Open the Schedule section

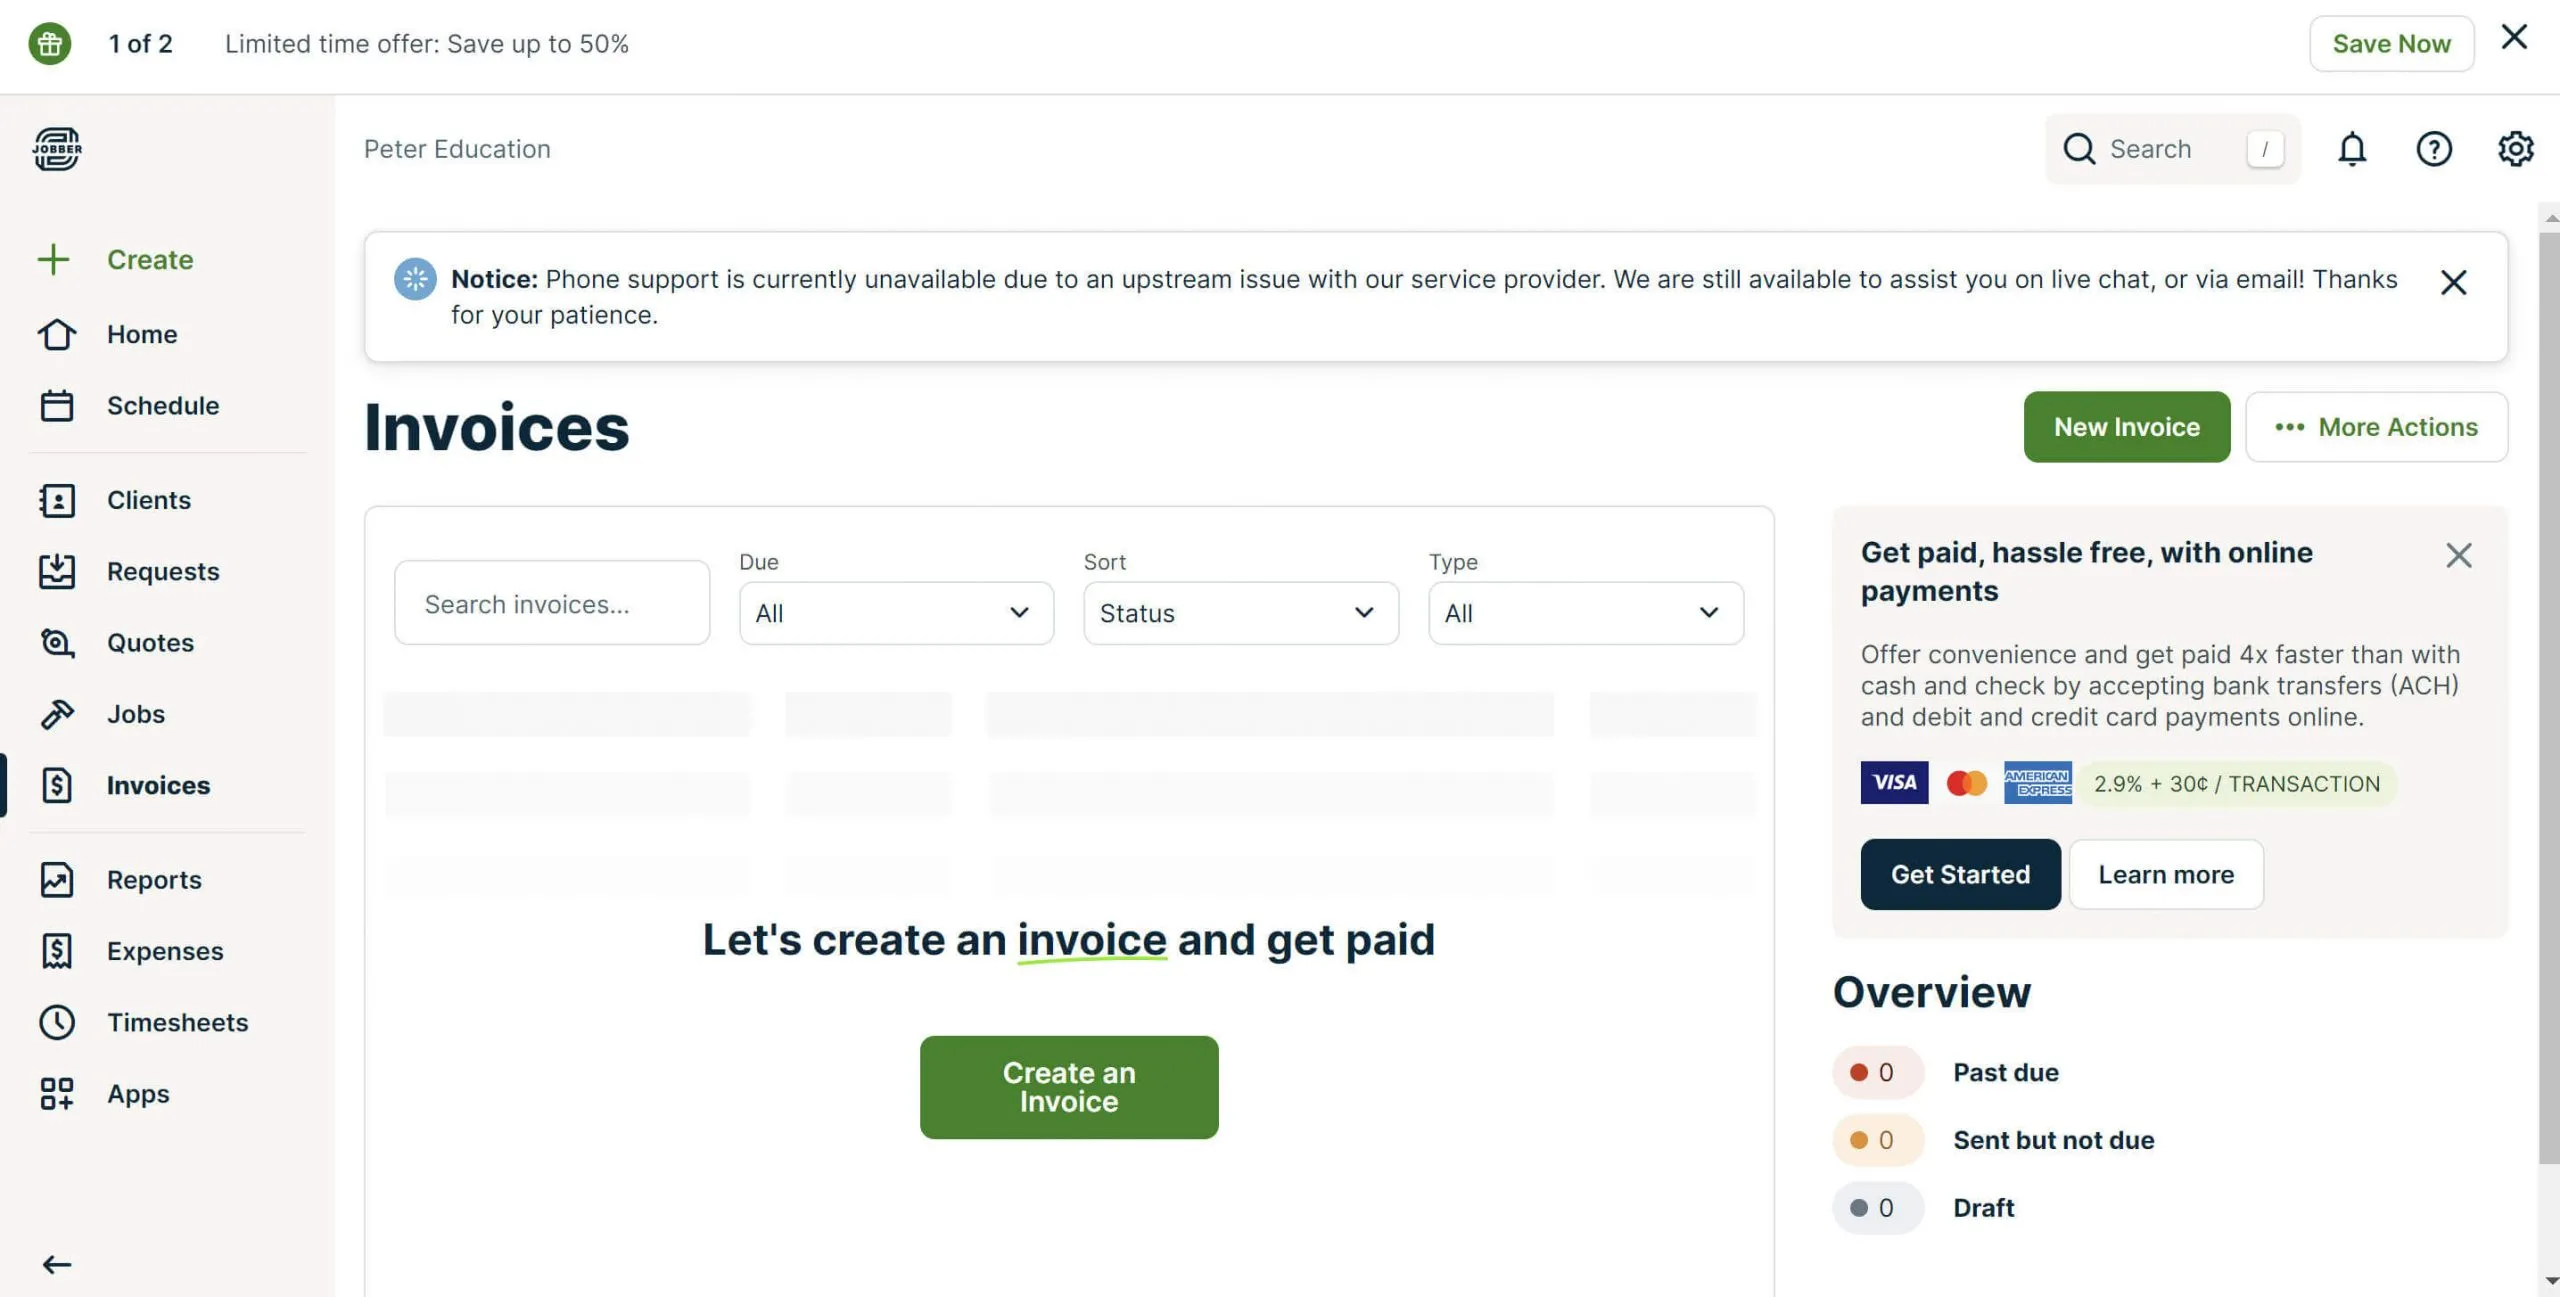[x=162, y=405]
